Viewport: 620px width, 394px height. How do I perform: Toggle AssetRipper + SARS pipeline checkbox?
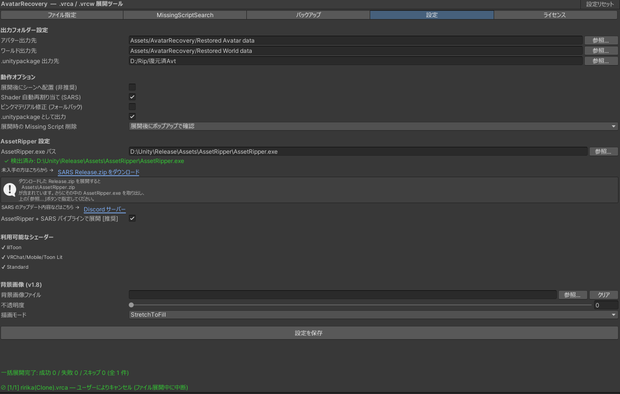(132, 218)
